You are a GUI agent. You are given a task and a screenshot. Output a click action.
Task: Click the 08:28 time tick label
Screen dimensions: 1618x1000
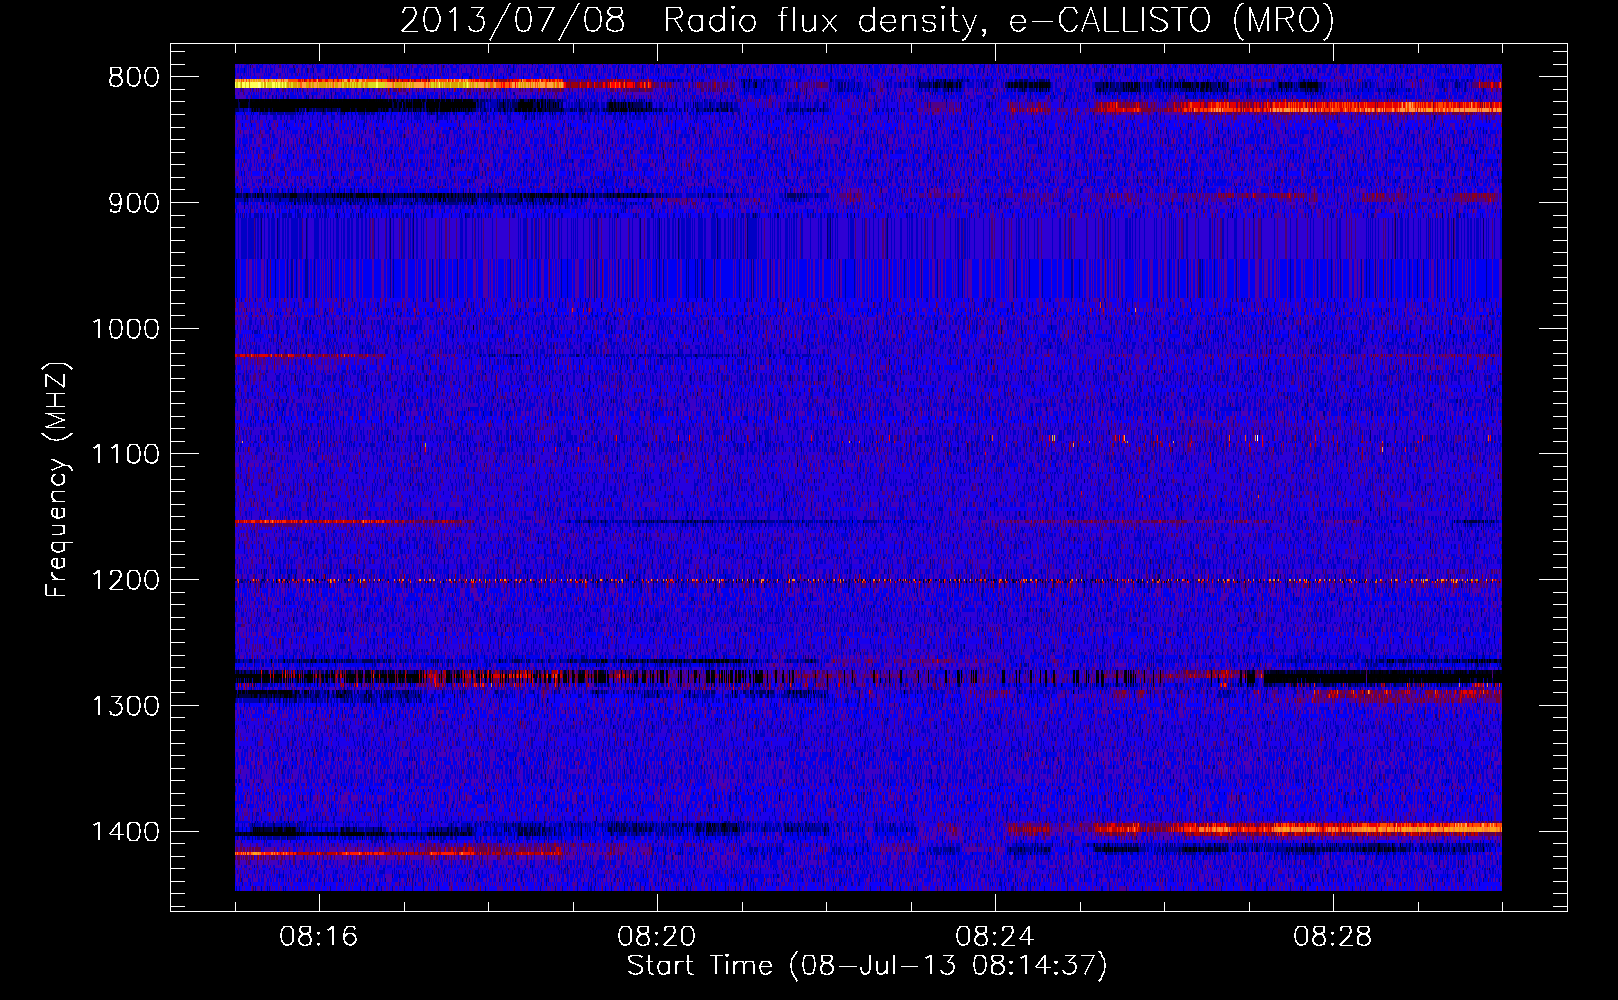click(x=1333, y=937)
